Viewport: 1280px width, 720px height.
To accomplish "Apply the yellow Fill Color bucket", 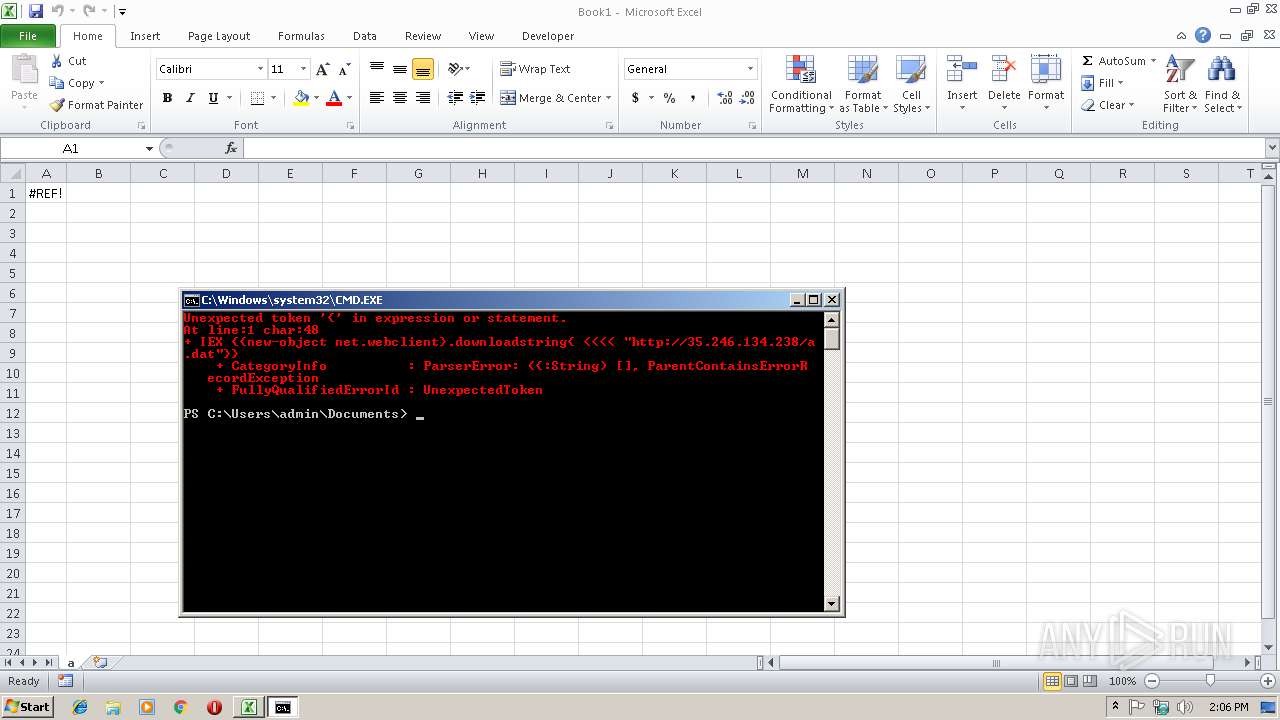I will click(x=301, y=98).
